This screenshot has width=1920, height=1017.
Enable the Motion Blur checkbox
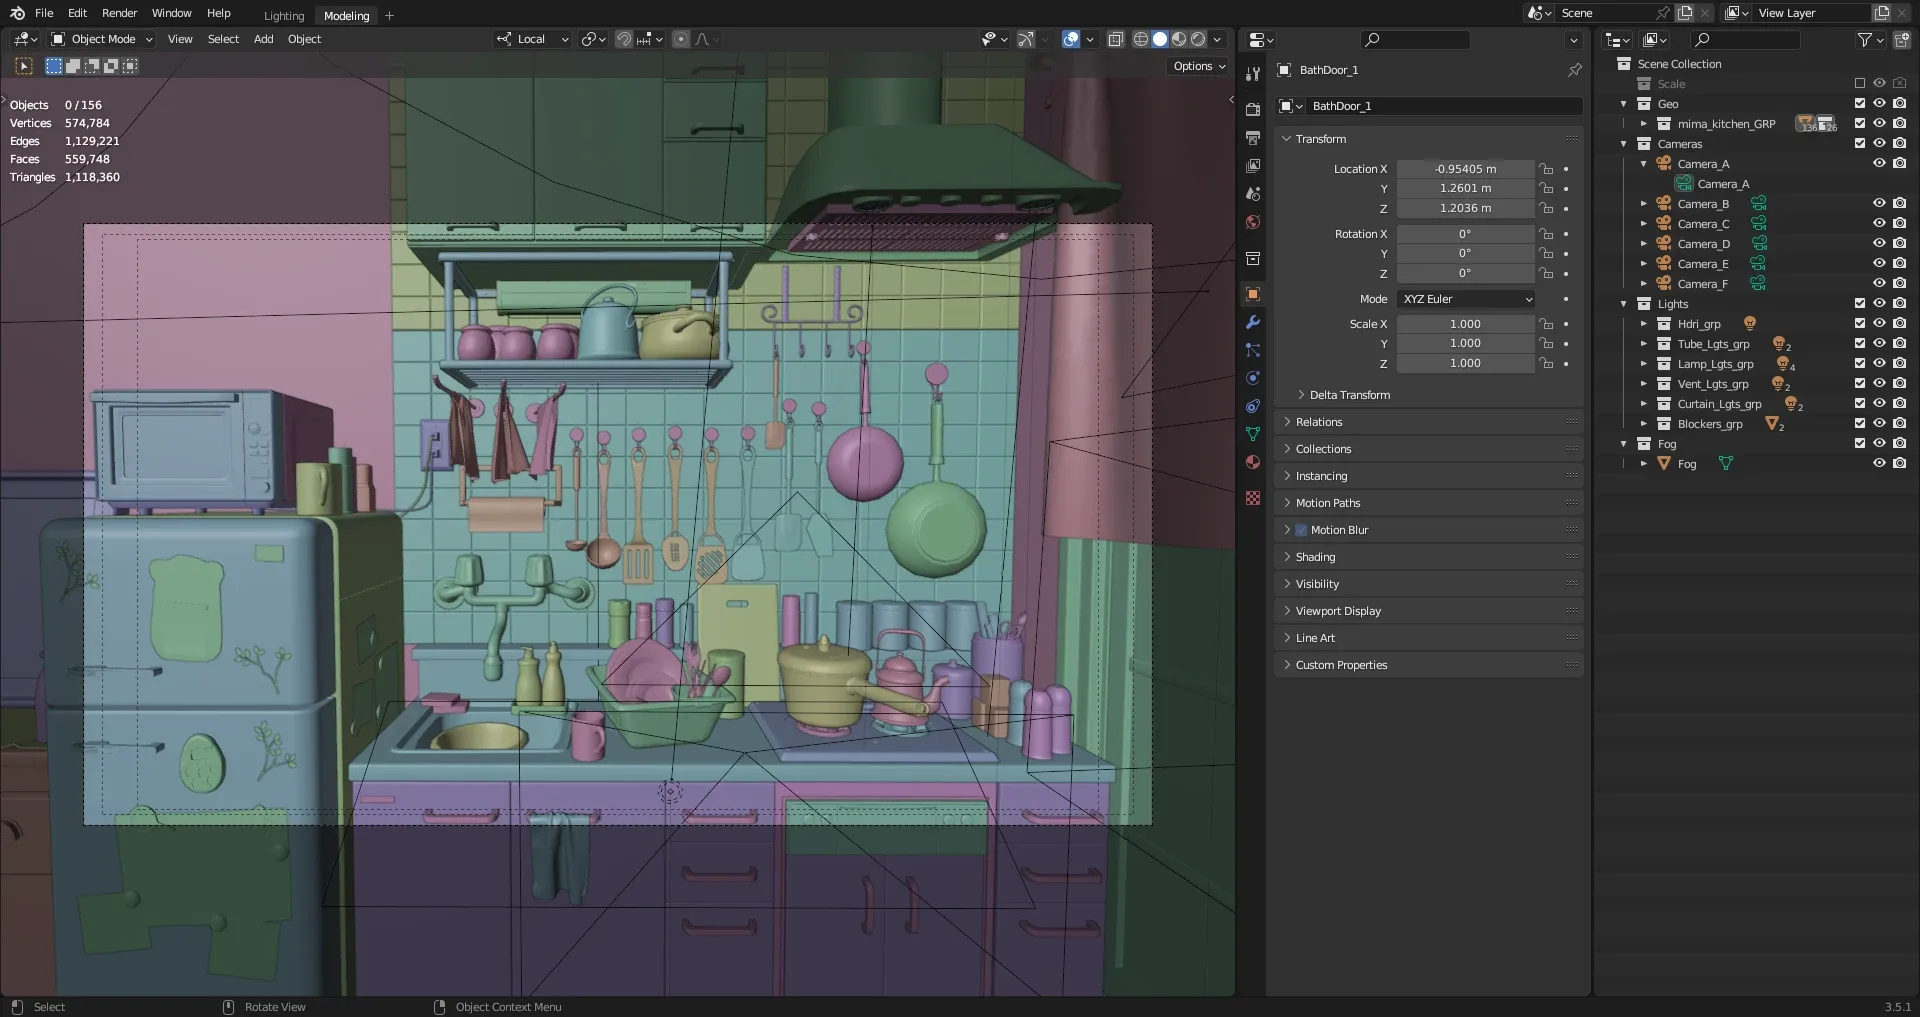coord(1301,530)
